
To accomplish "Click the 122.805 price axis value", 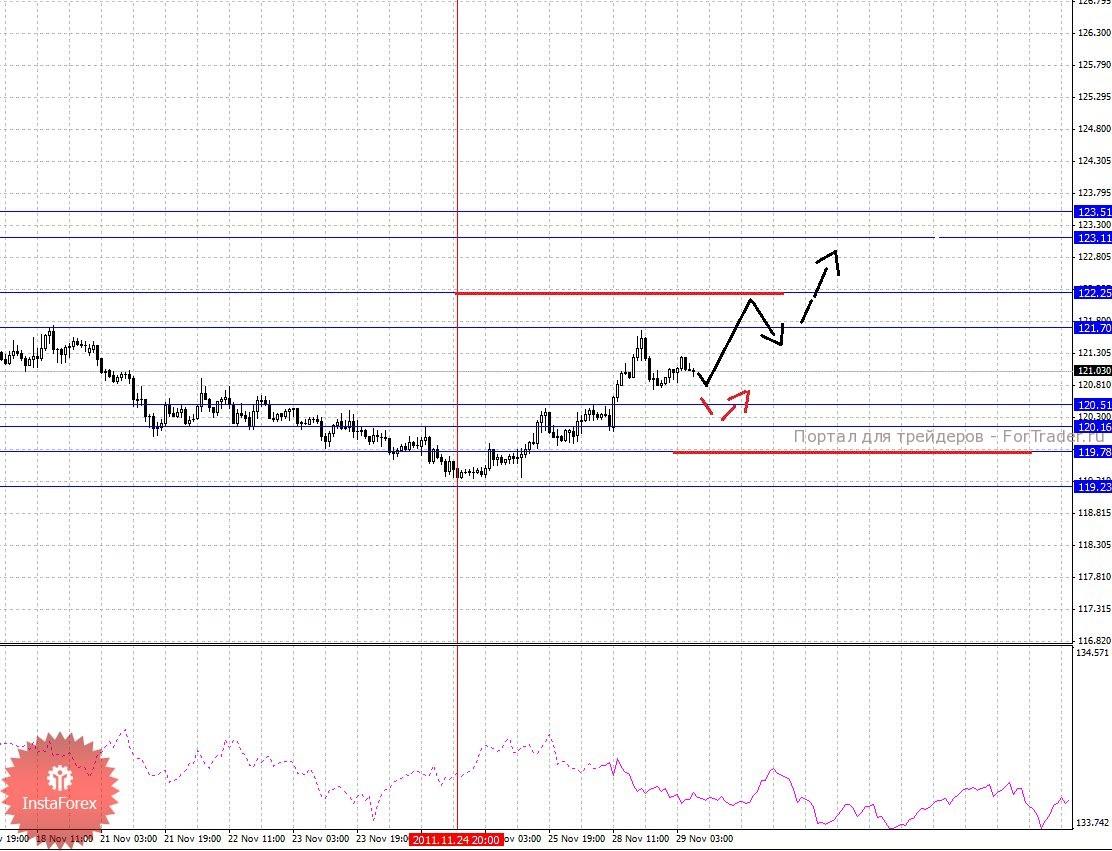I will [1094, 257].
